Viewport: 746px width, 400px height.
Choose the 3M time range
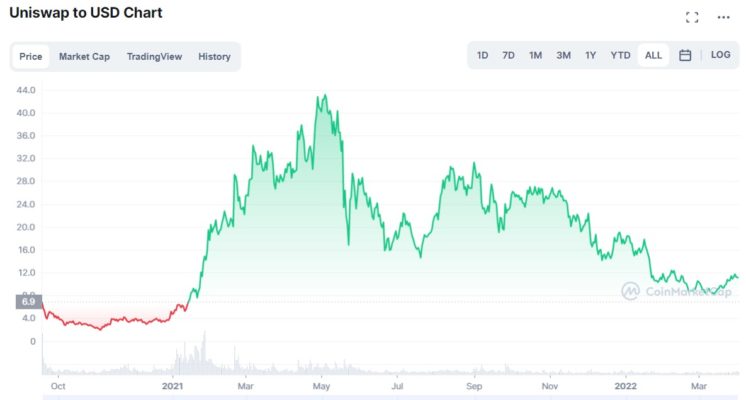(564, 56)
